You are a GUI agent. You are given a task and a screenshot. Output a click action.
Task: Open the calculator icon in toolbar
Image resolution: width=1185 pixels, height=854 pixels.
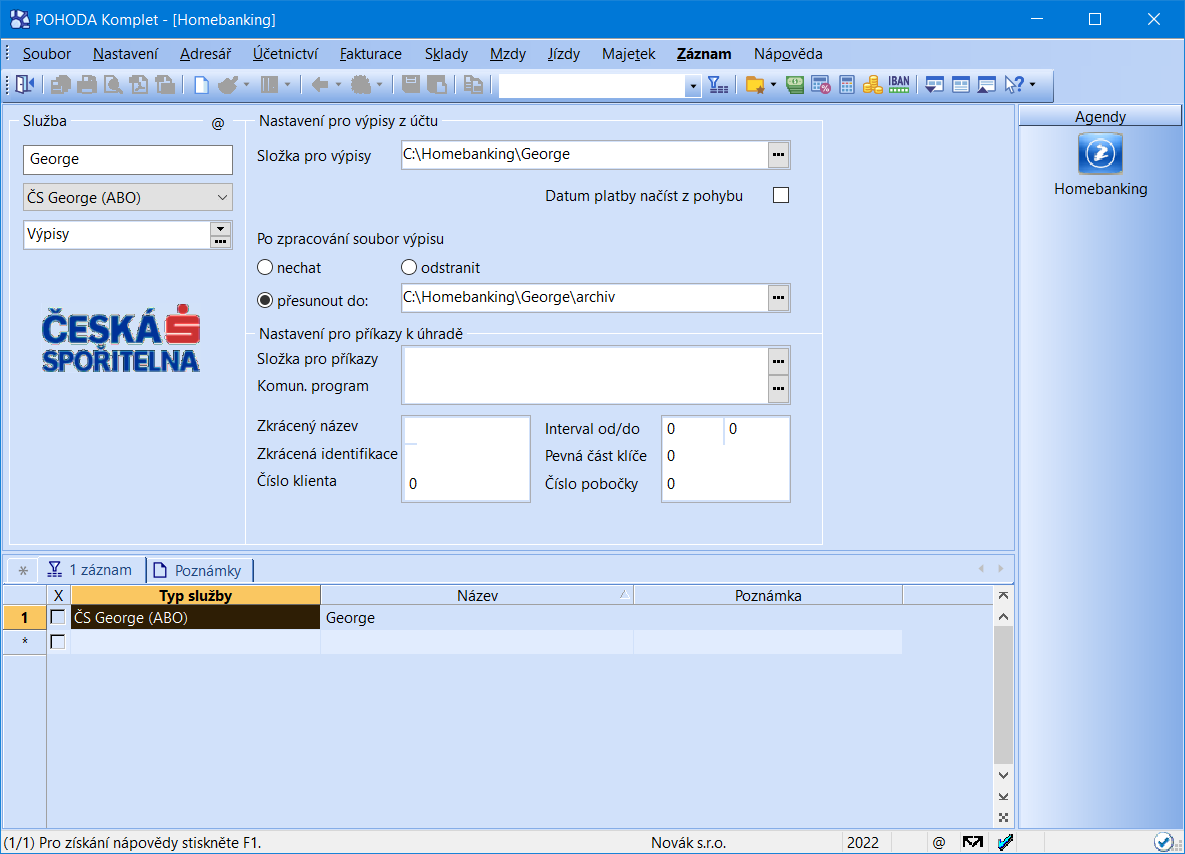pos(847,86)
